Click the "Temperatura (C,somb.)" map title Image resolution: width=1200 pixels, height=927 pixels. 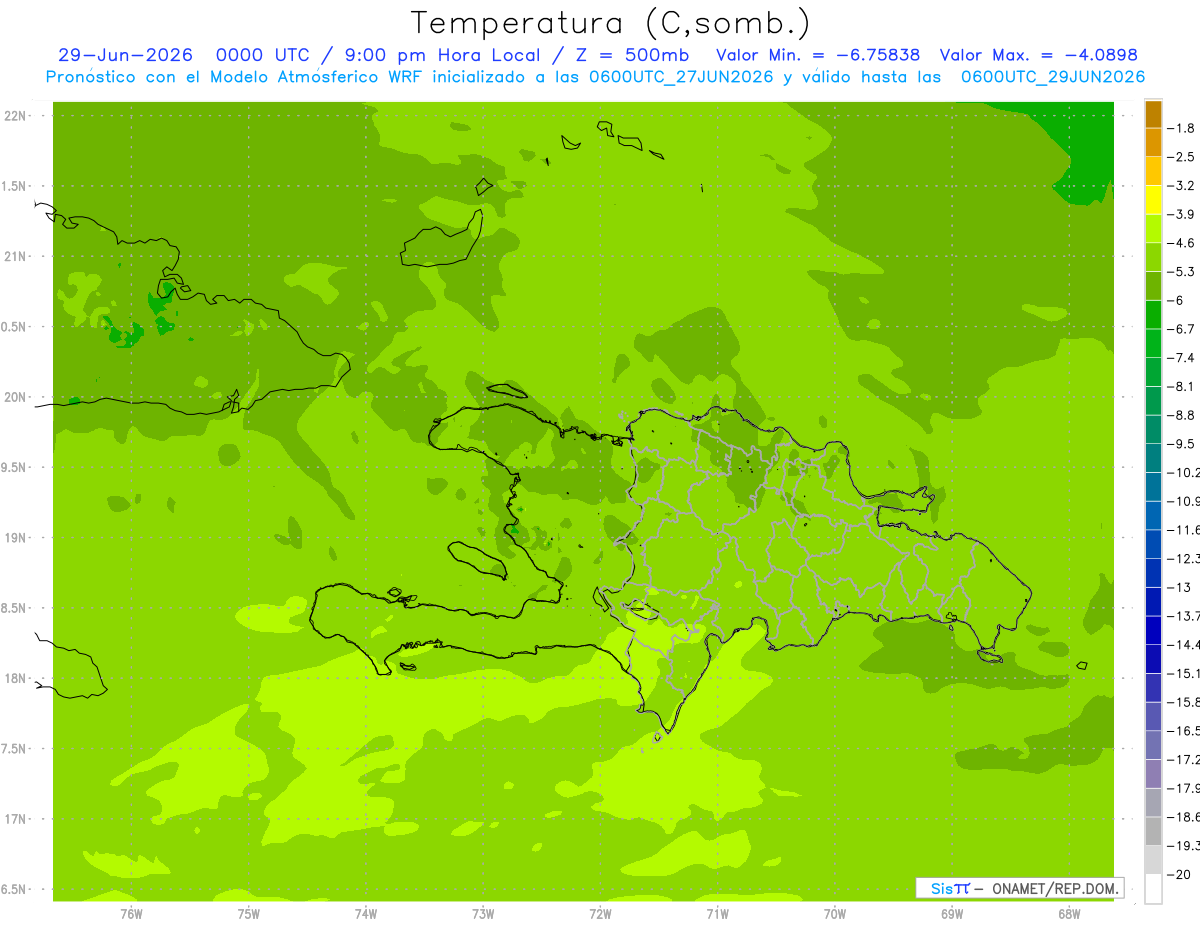611,23
